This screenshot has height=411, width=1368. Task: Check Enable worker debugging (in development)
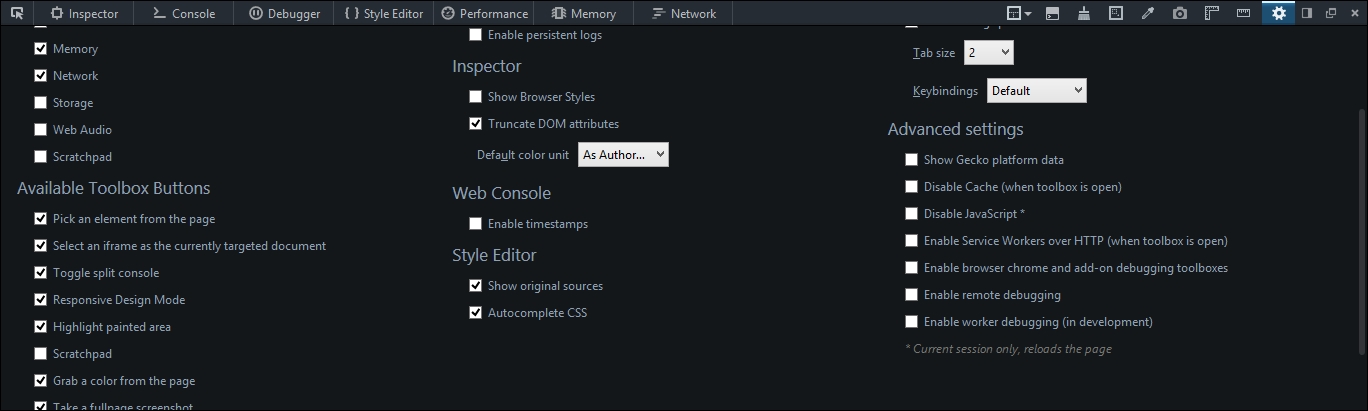[911, 321]
